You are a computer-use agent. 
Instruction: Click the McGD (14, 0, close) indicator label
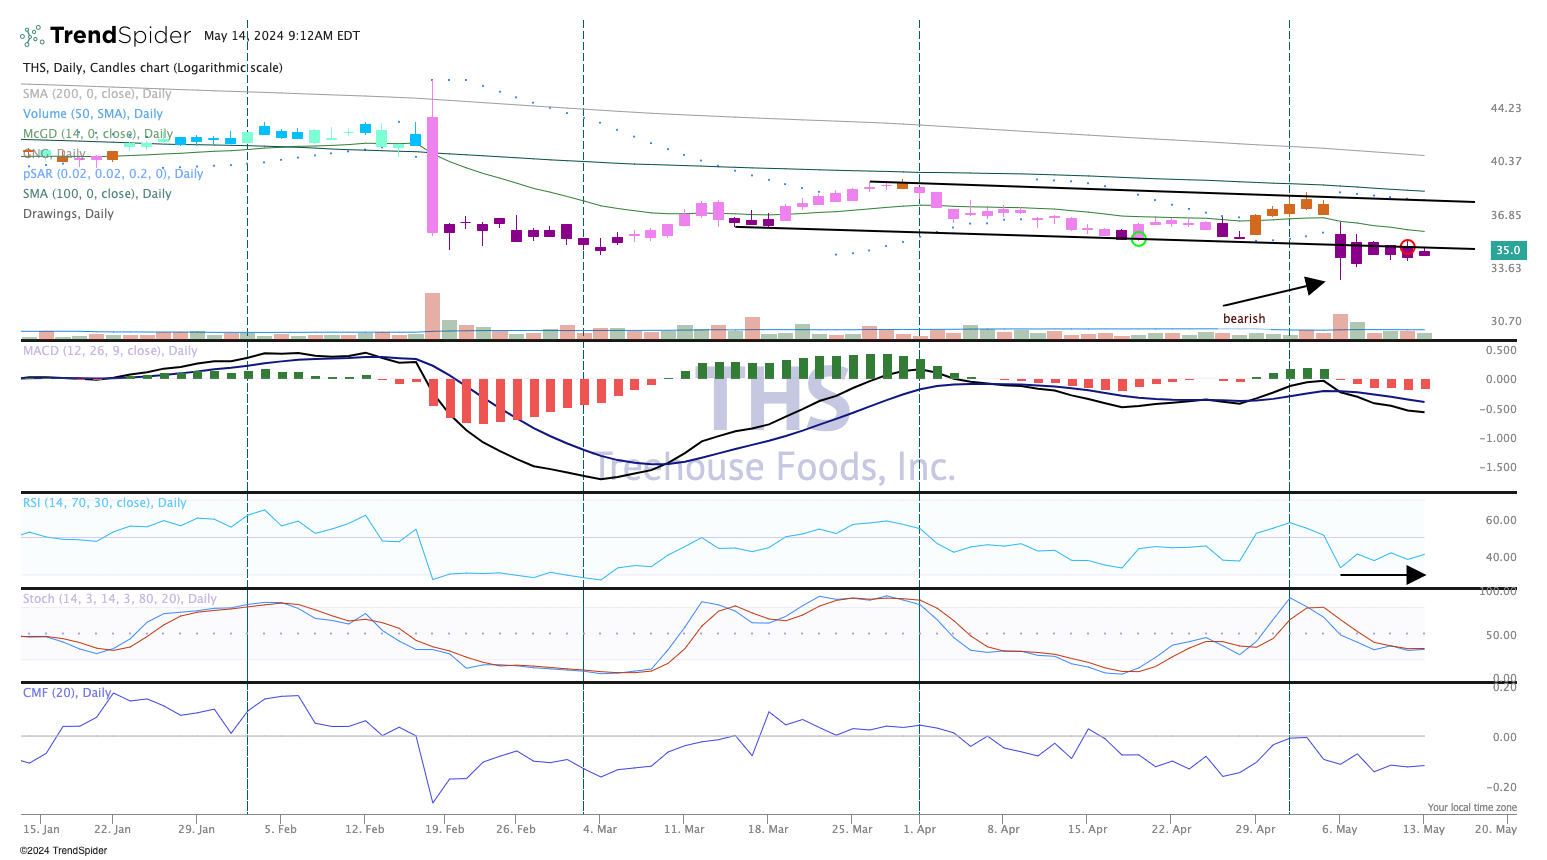[x=98, y=134]
